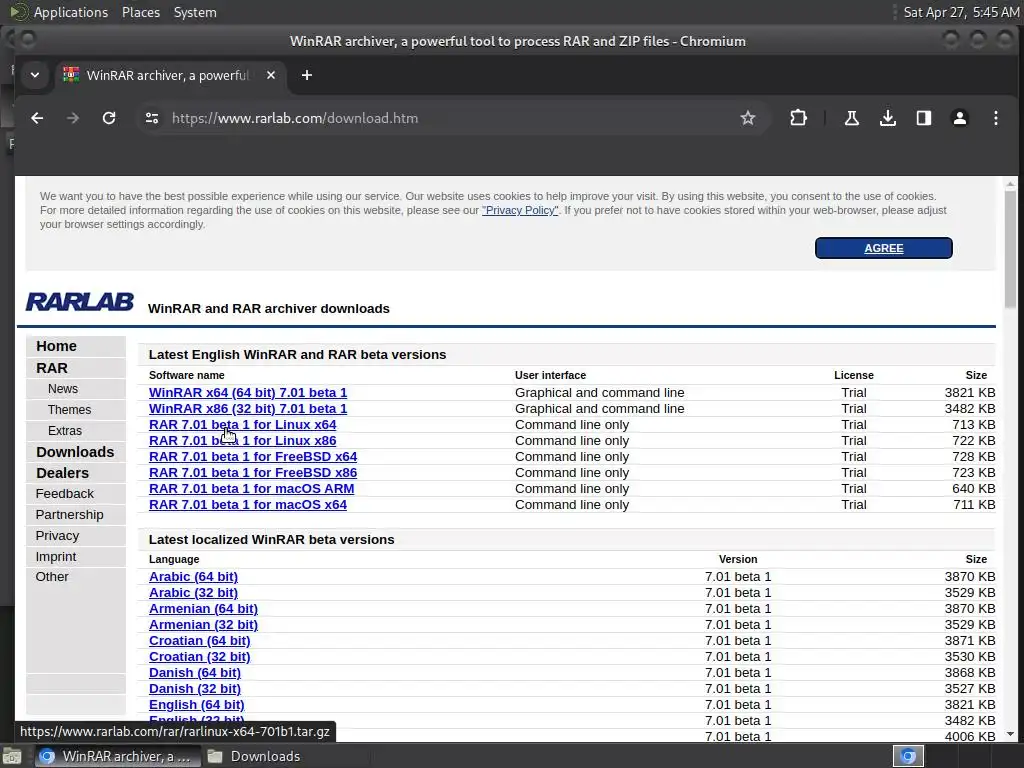Viewport: 1024px width, 768px height.
Task: Download Arabic (64 bit) version
Action: point(193,577)
